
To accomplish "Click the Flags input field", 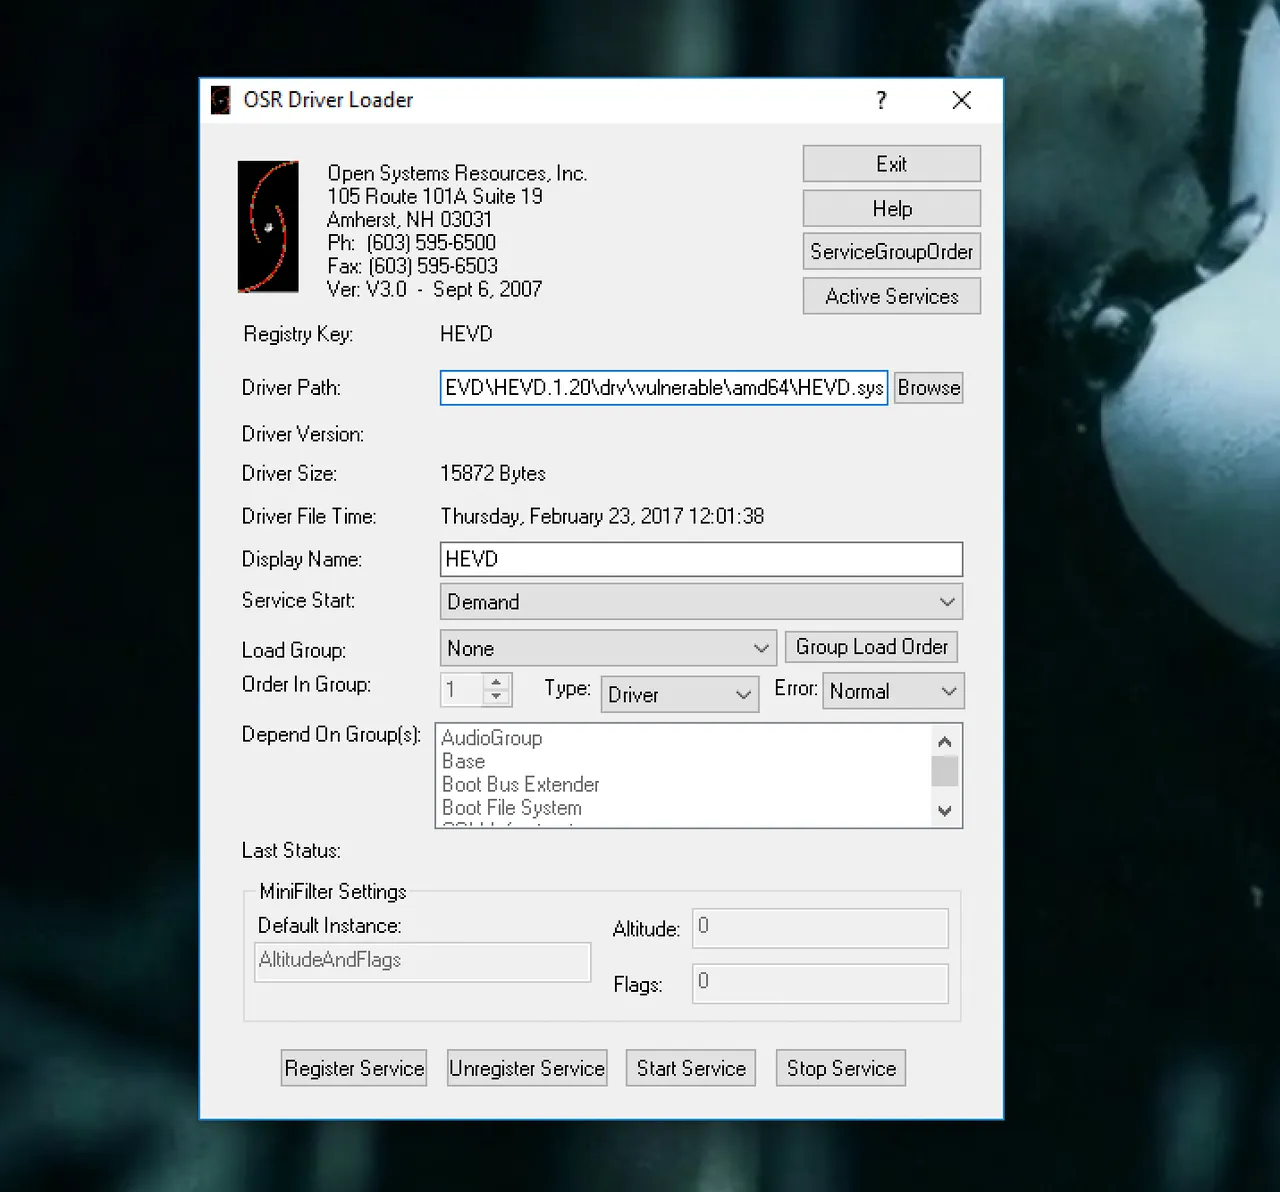I will pos(820,984).
